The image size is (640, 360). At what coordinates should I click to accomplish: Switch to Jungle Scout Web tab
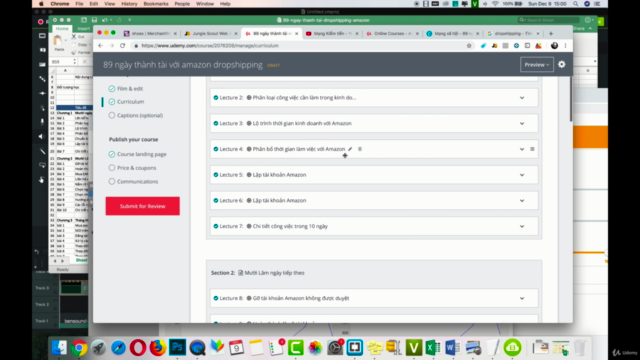point(210,33)
